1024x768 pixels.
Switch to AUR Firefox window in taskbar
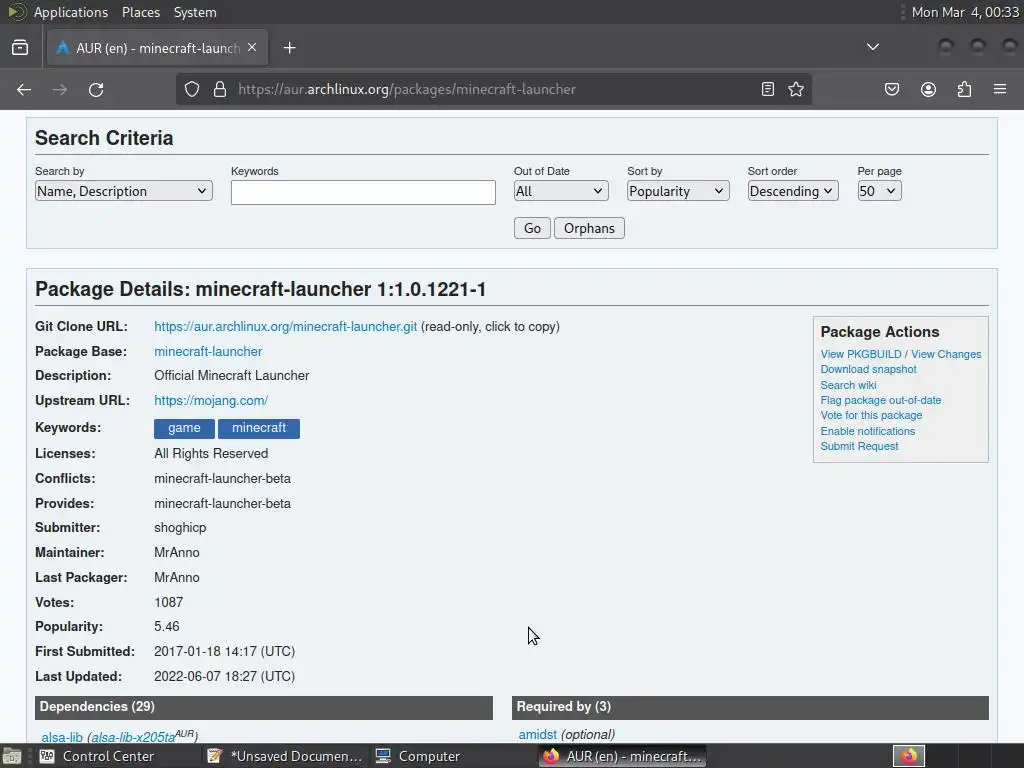click(622, 756)
